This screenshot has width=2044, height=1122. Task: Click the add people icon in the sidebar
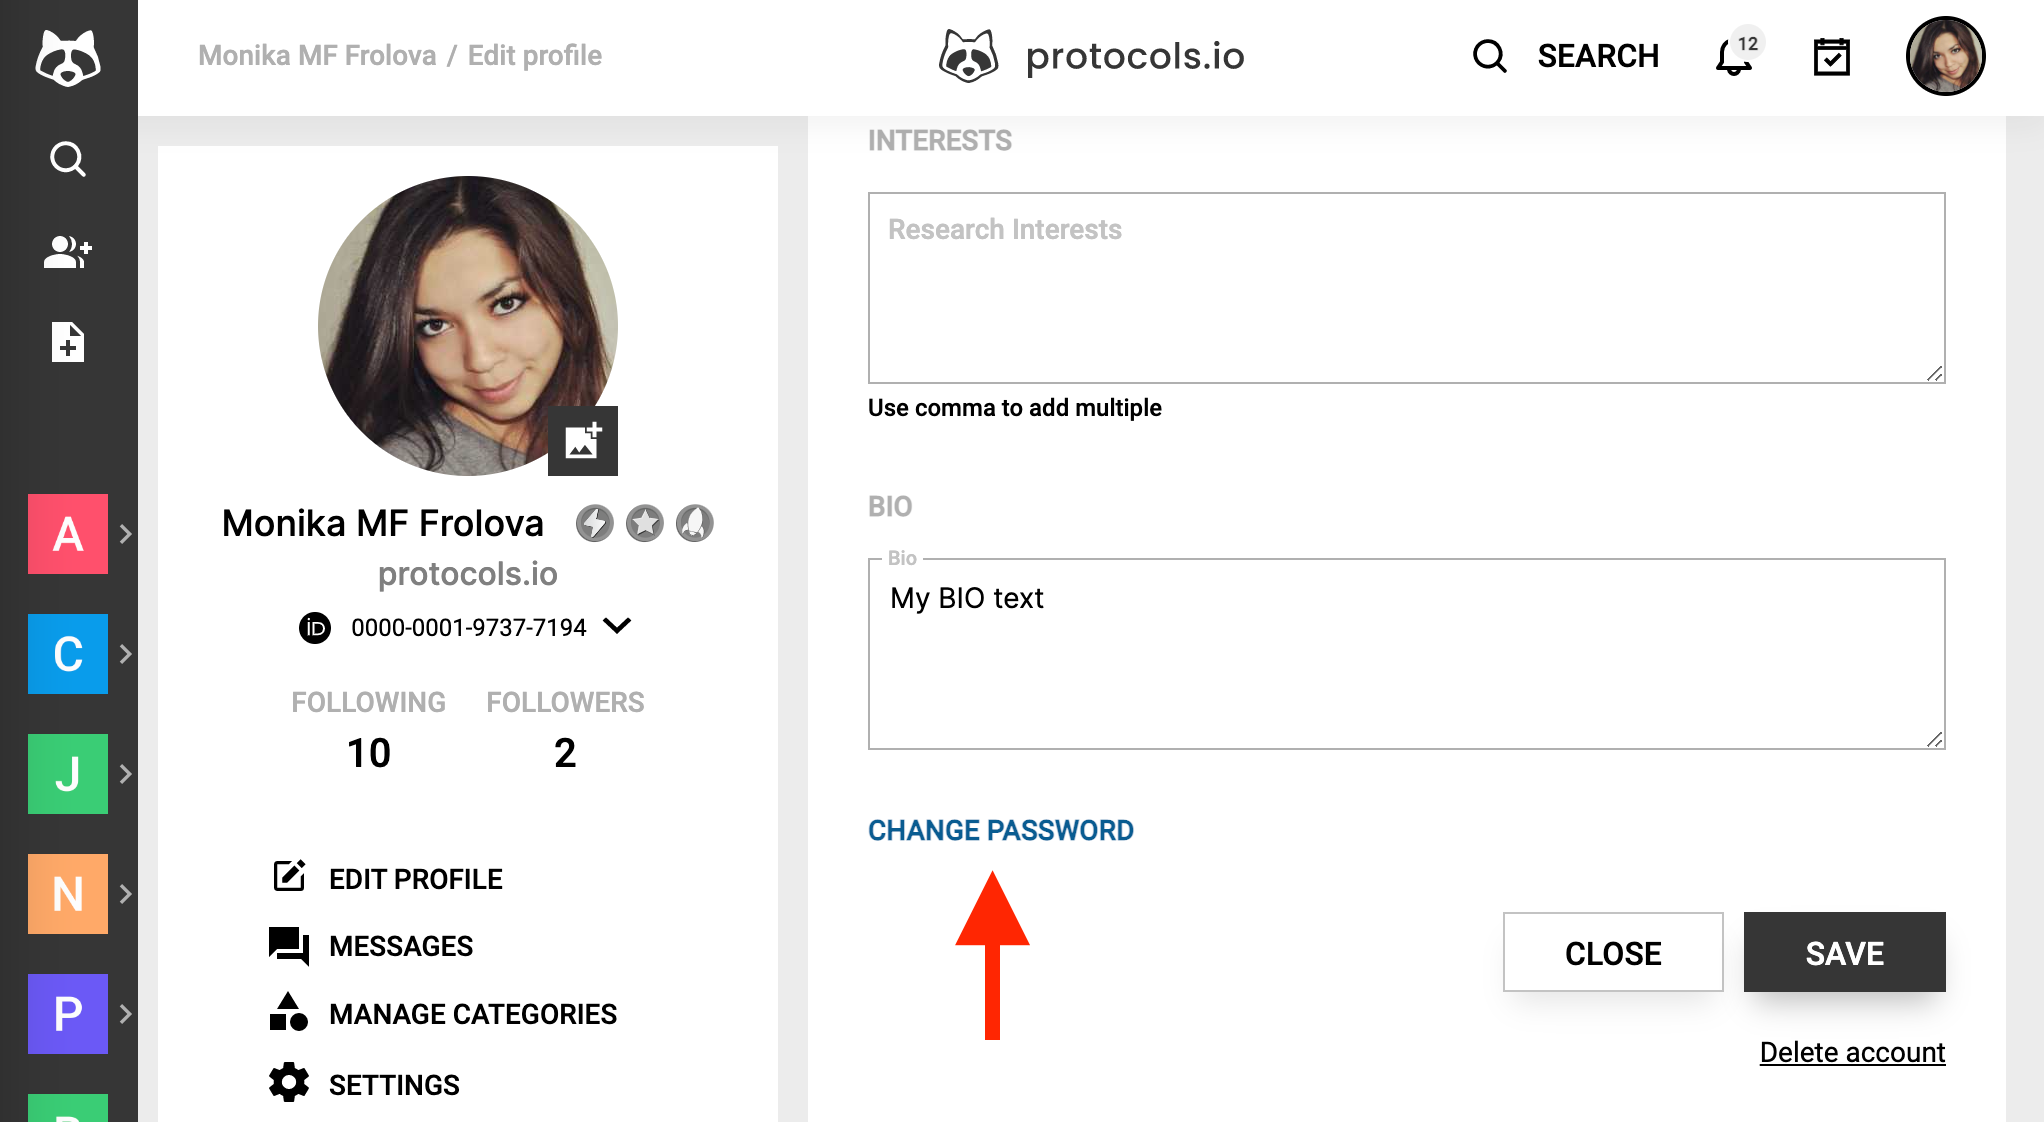[x=68, y=251]
